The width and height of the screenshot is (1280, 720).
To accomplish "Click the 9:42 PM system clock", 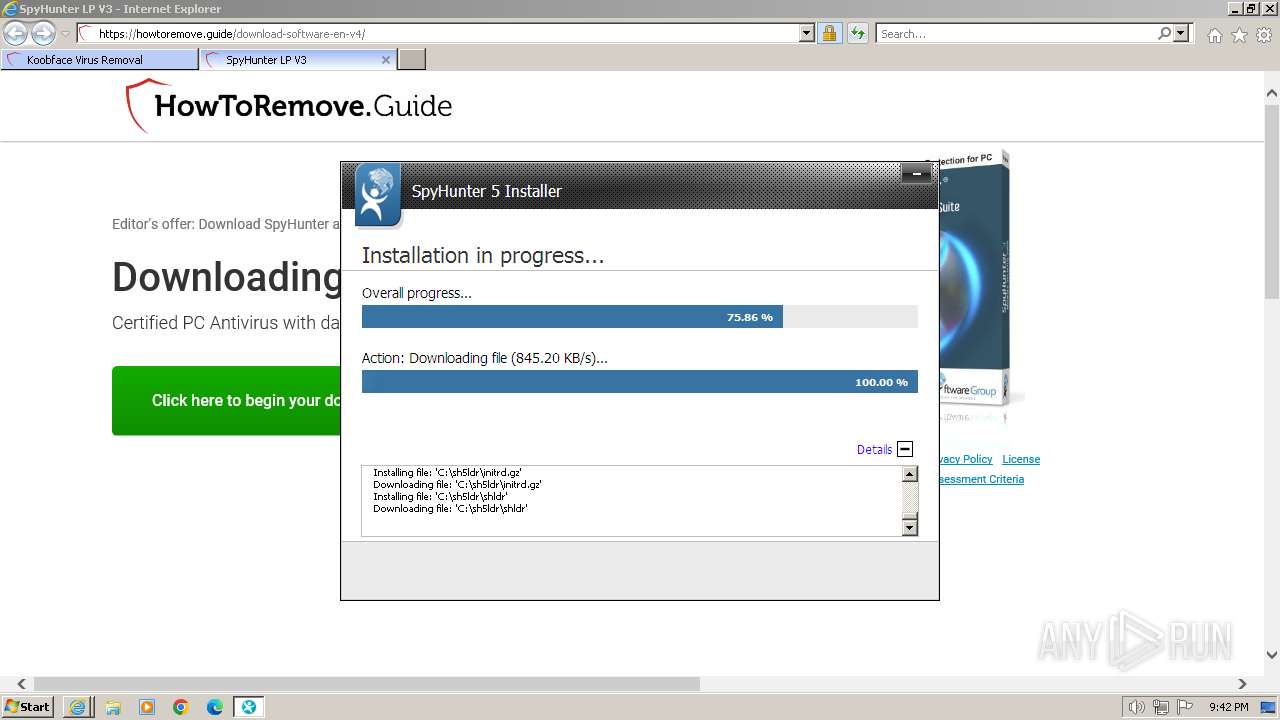I will point(1228,707).
